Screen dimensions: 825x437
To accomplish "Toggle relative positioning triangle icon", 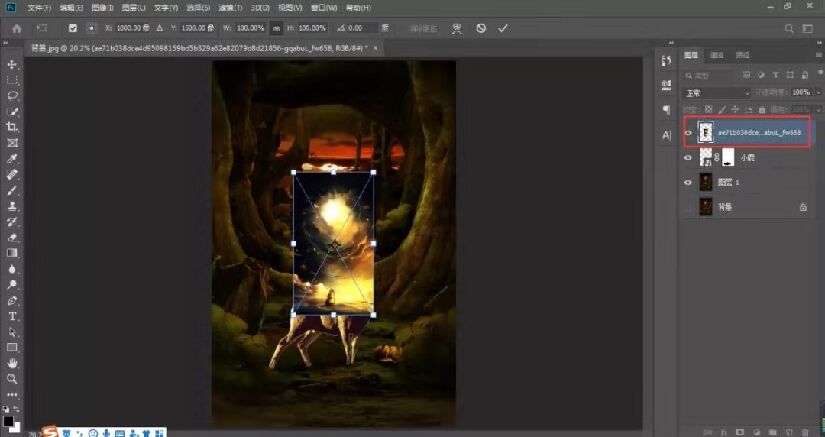I will (x=159, y=28).
